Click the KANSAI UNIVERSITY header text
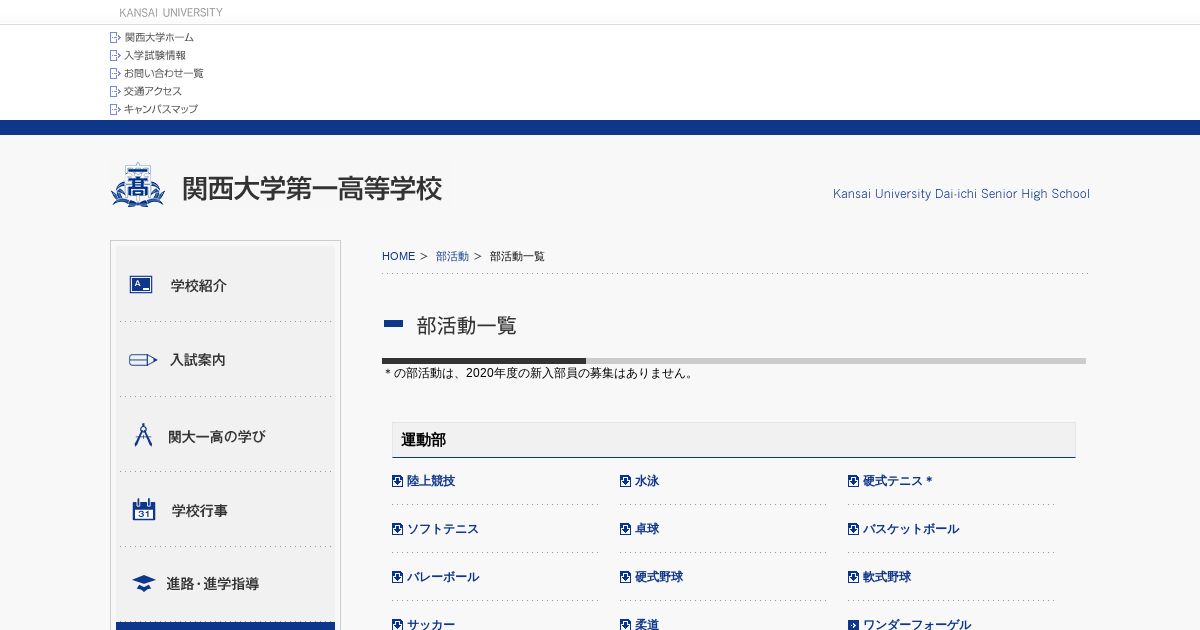 171,12
